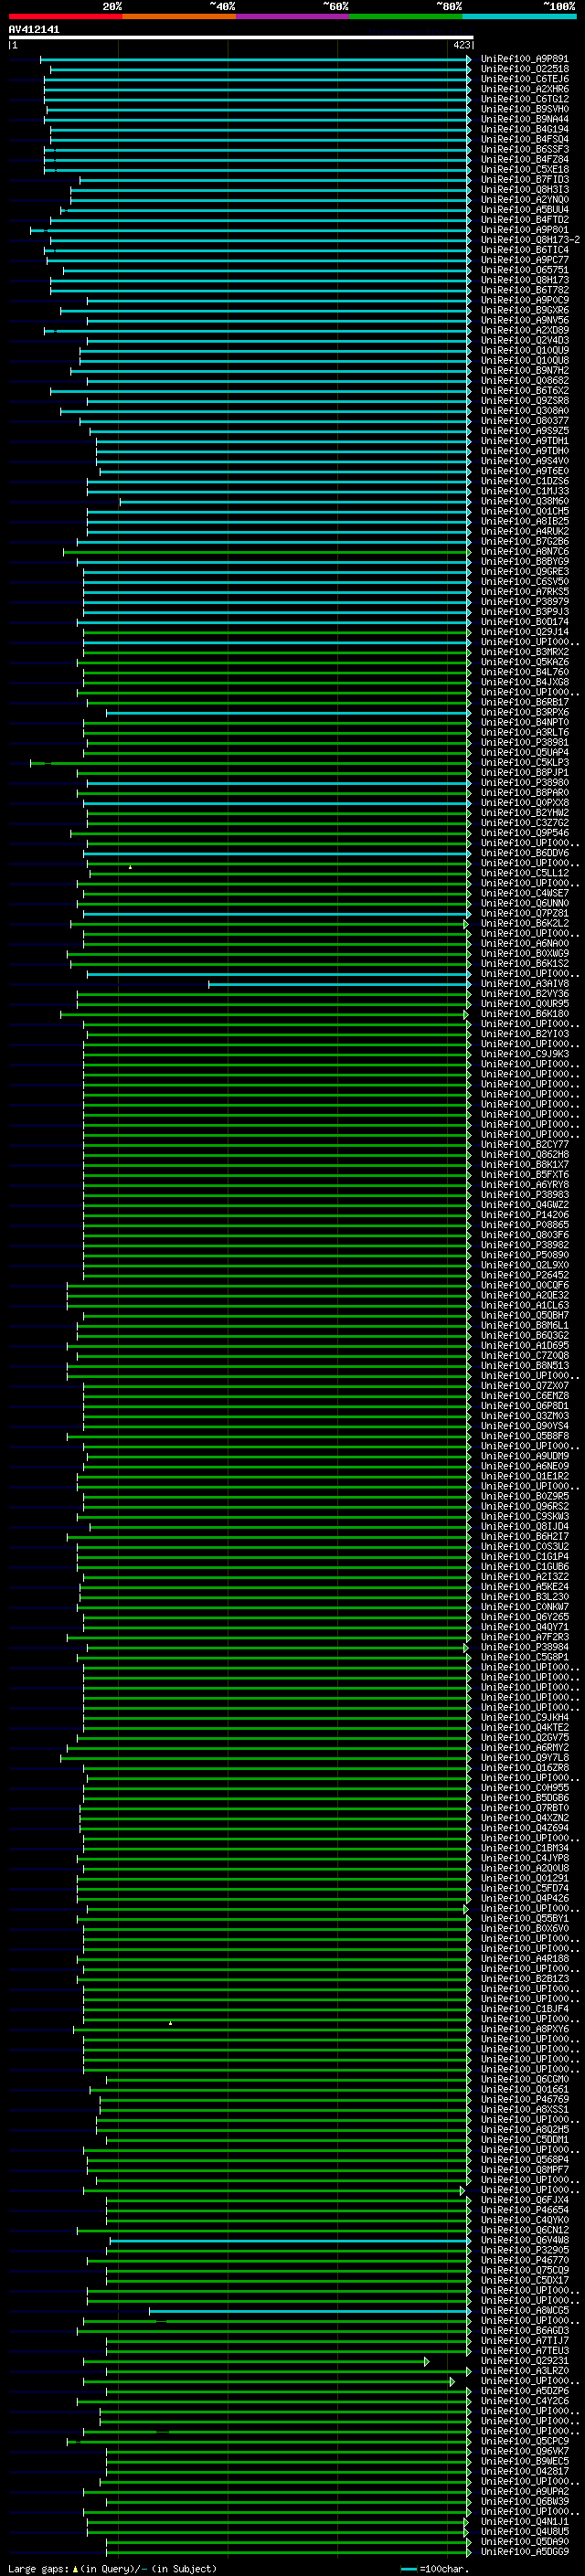Image resolution: width=585 pixels, height=2576 pixels.
Task: Click the UniRef100_O22518 hit label
Action: (525, 69)
